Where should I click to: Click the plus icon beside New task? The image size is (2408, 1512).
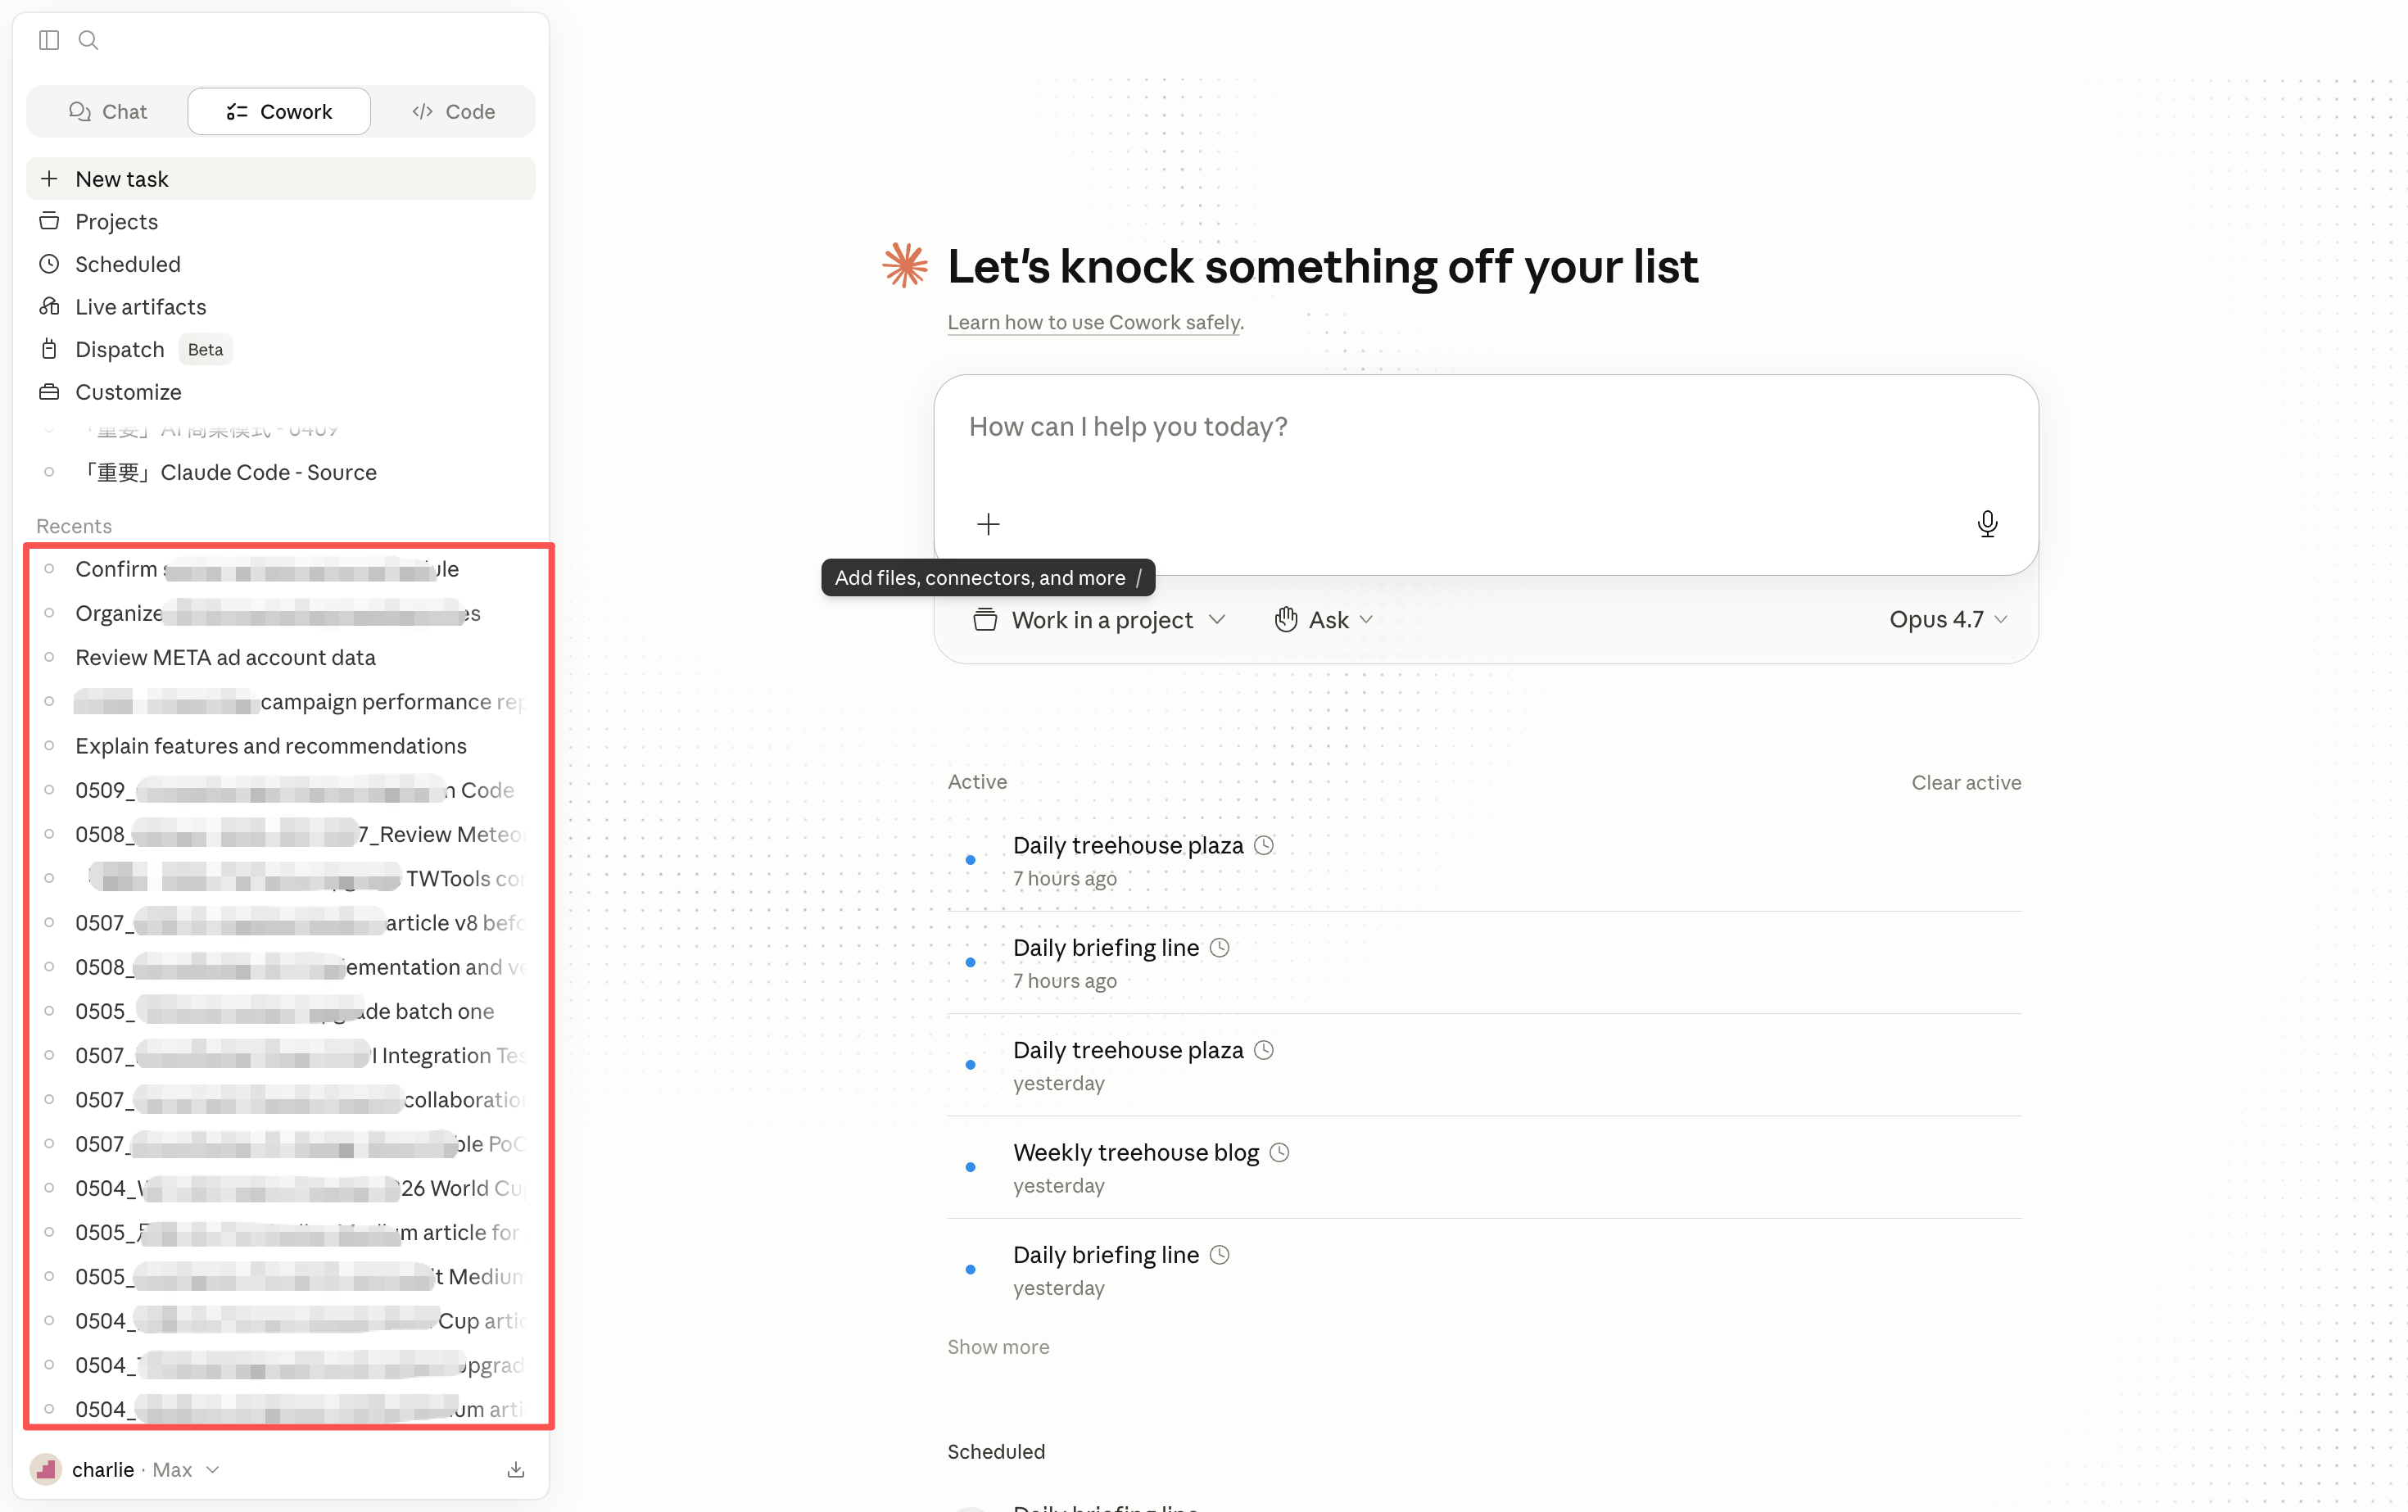point(49,179)
